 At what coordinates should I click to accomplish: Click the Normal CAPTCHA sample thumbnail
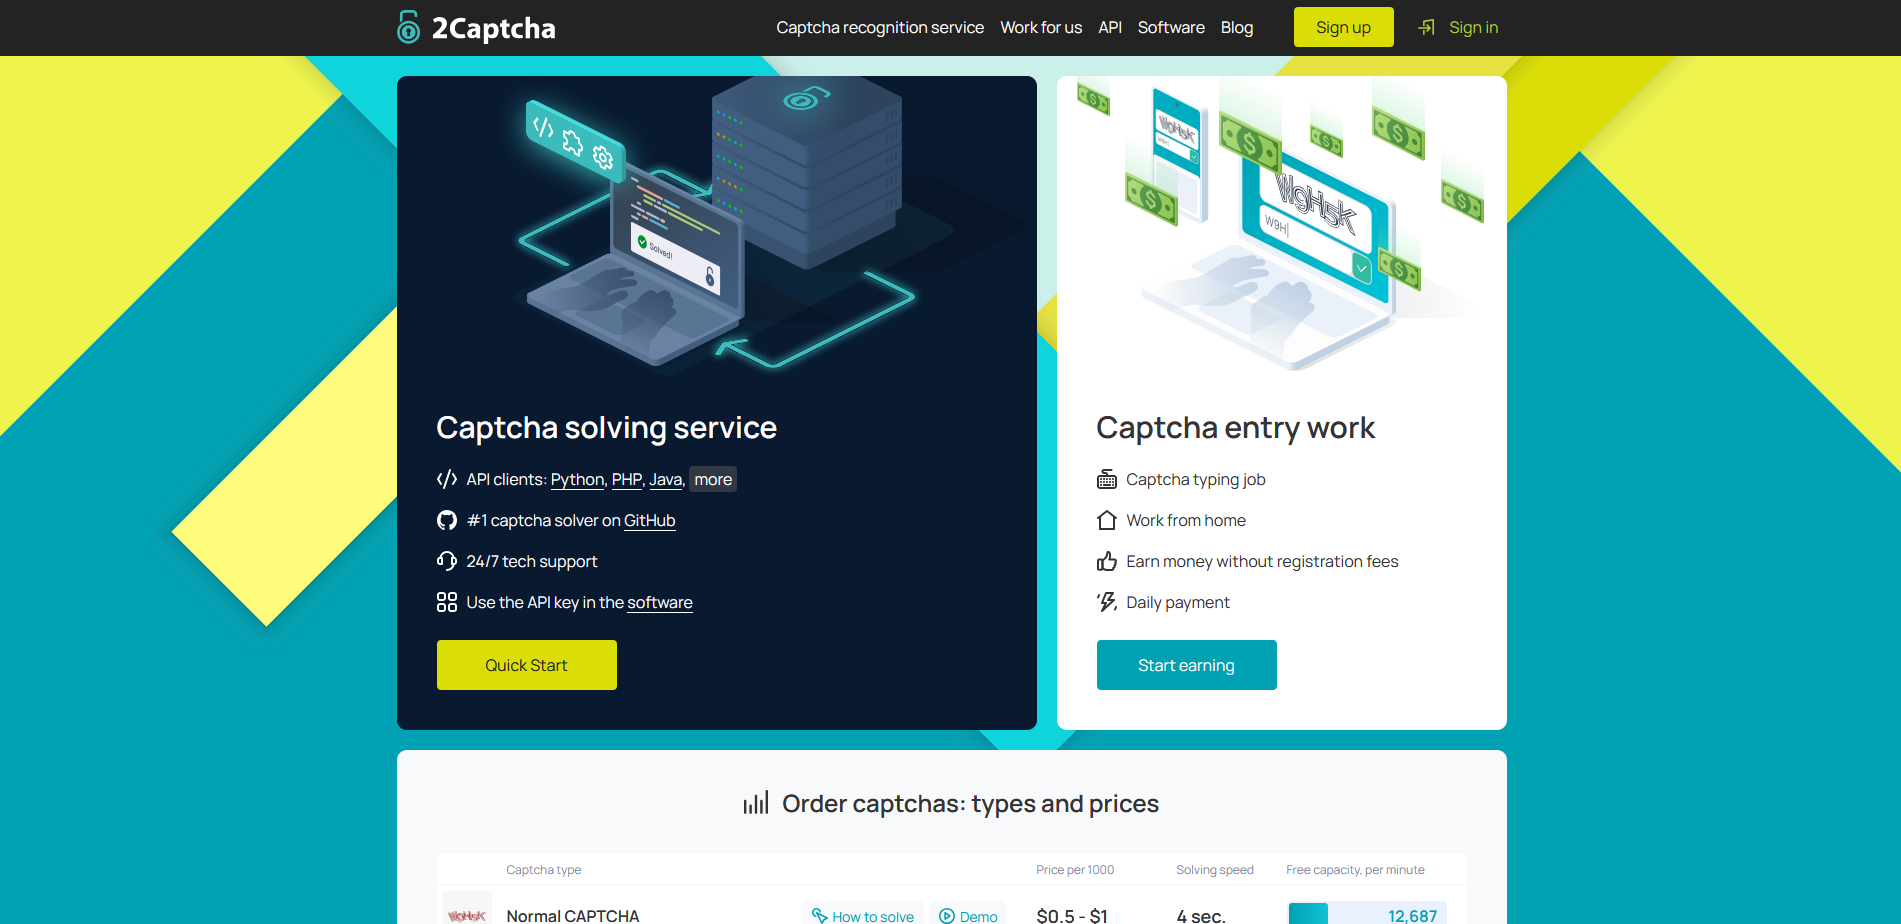(466, 914)
